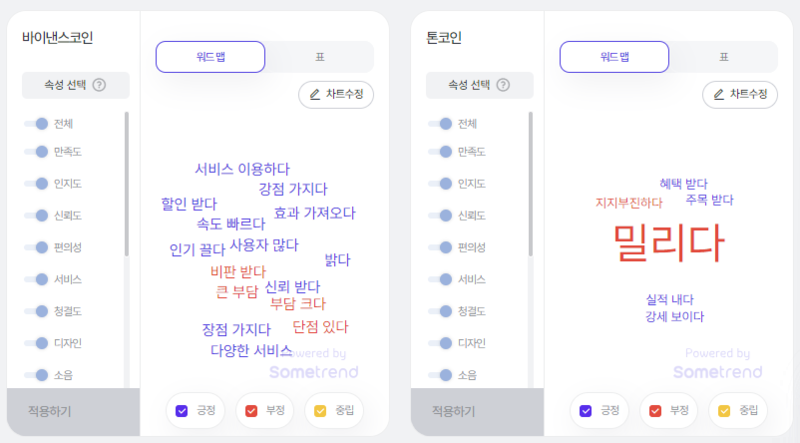
Task: Click the pencil icon on 톤코인 차트수정 button
Action: [x=719, y=94]
